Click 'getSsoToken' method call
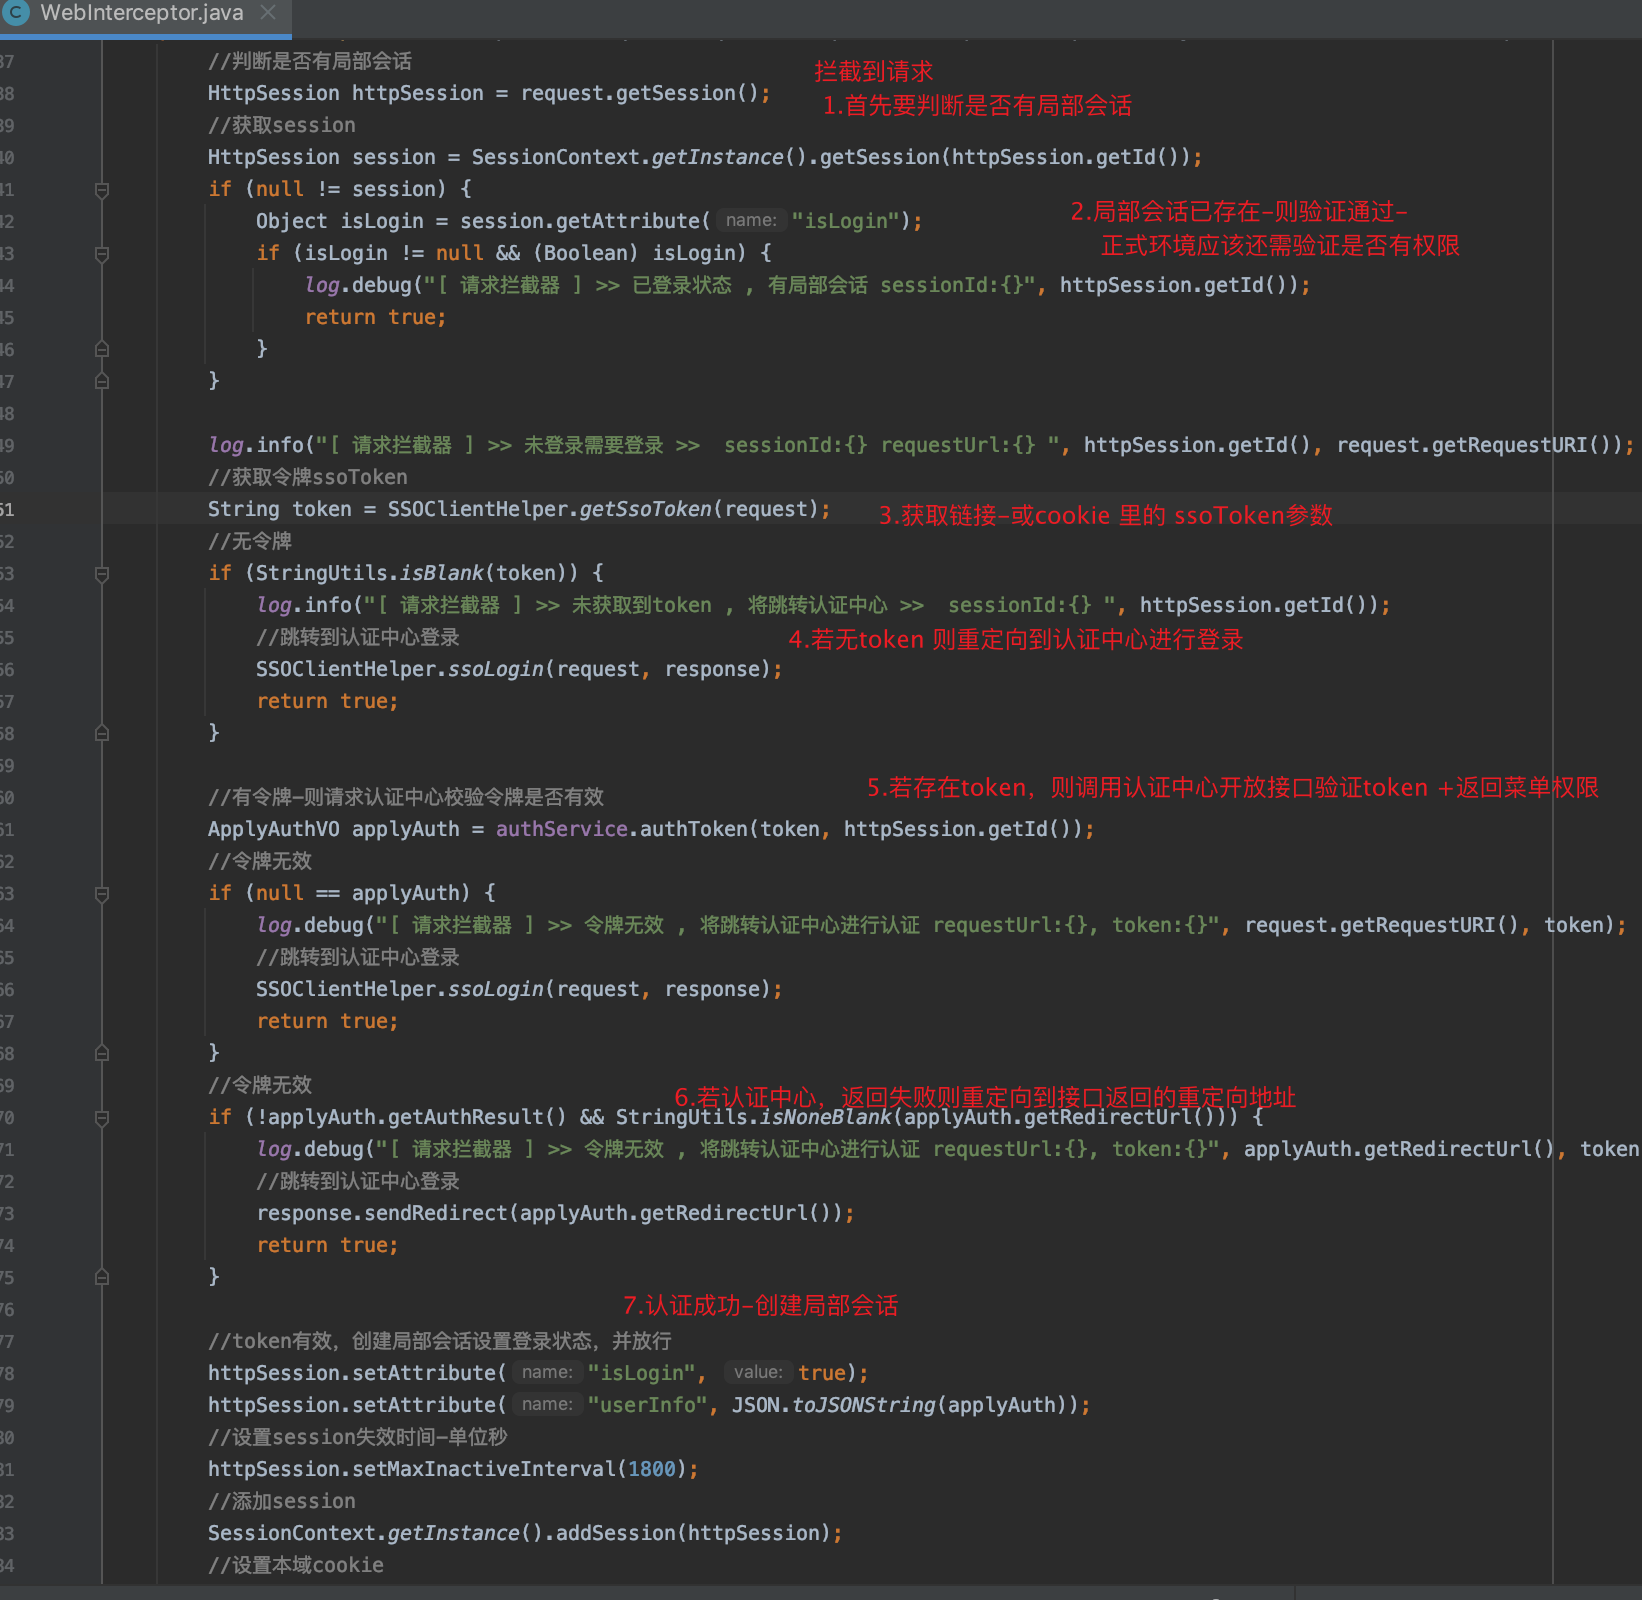 click(x=645, y=509)
